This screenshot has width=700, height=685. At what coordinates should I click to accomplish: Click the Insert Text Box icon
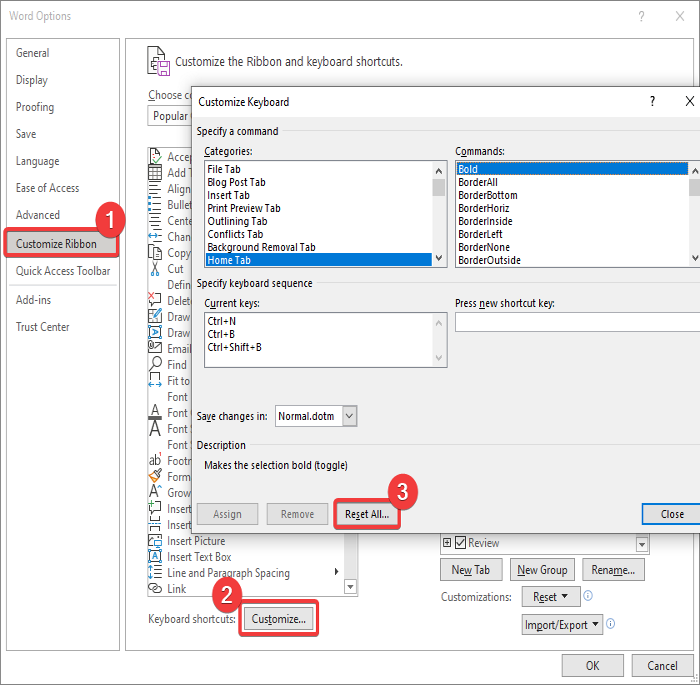155,556
